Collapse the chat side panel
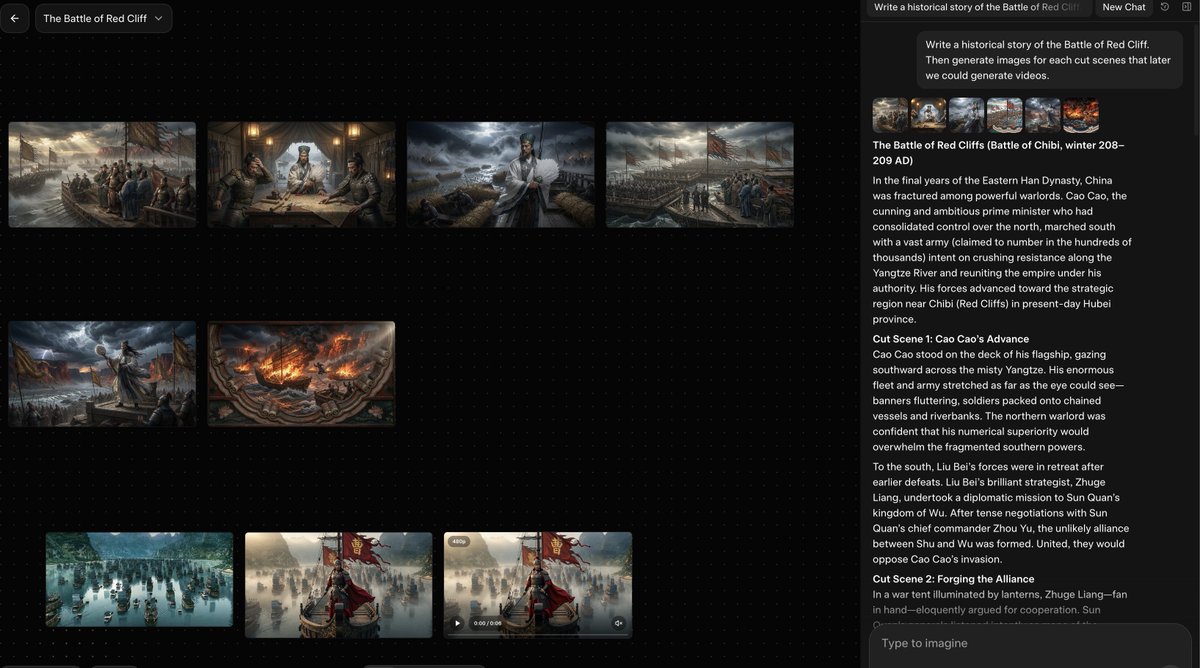 coord(1186,7)
